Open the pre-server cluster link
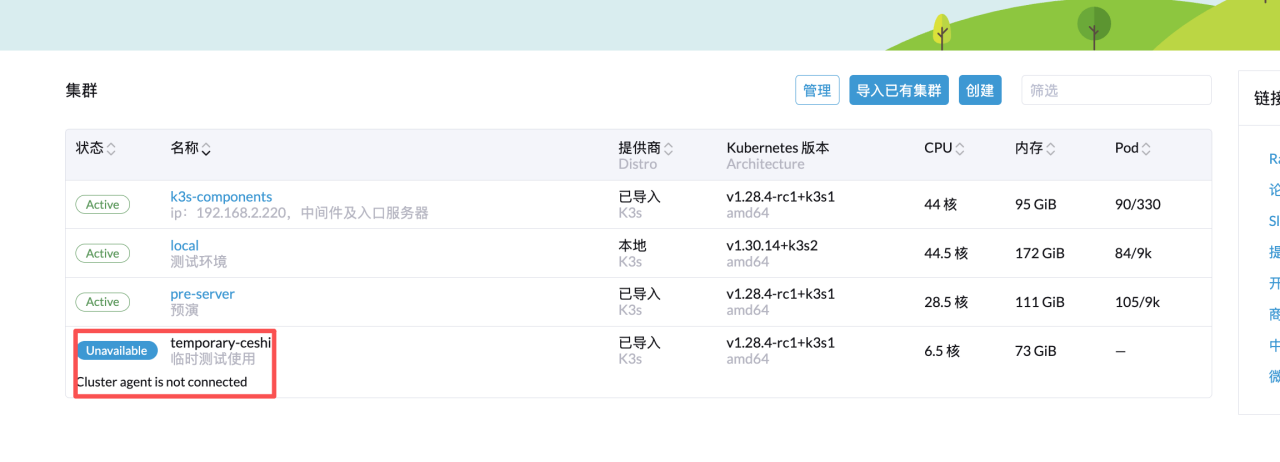 (202, 294)
